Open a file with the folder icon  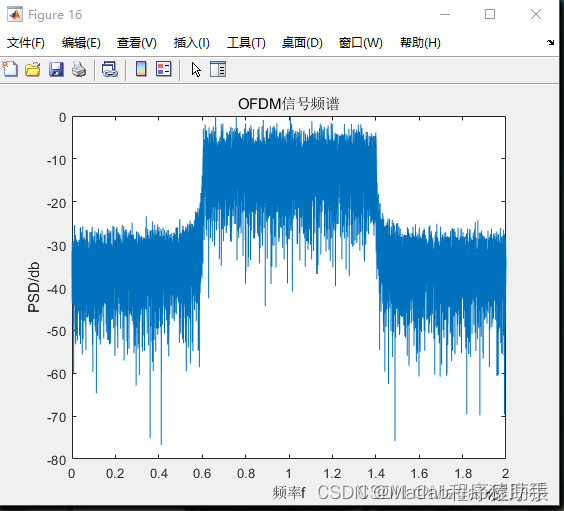tap(33, 69)
